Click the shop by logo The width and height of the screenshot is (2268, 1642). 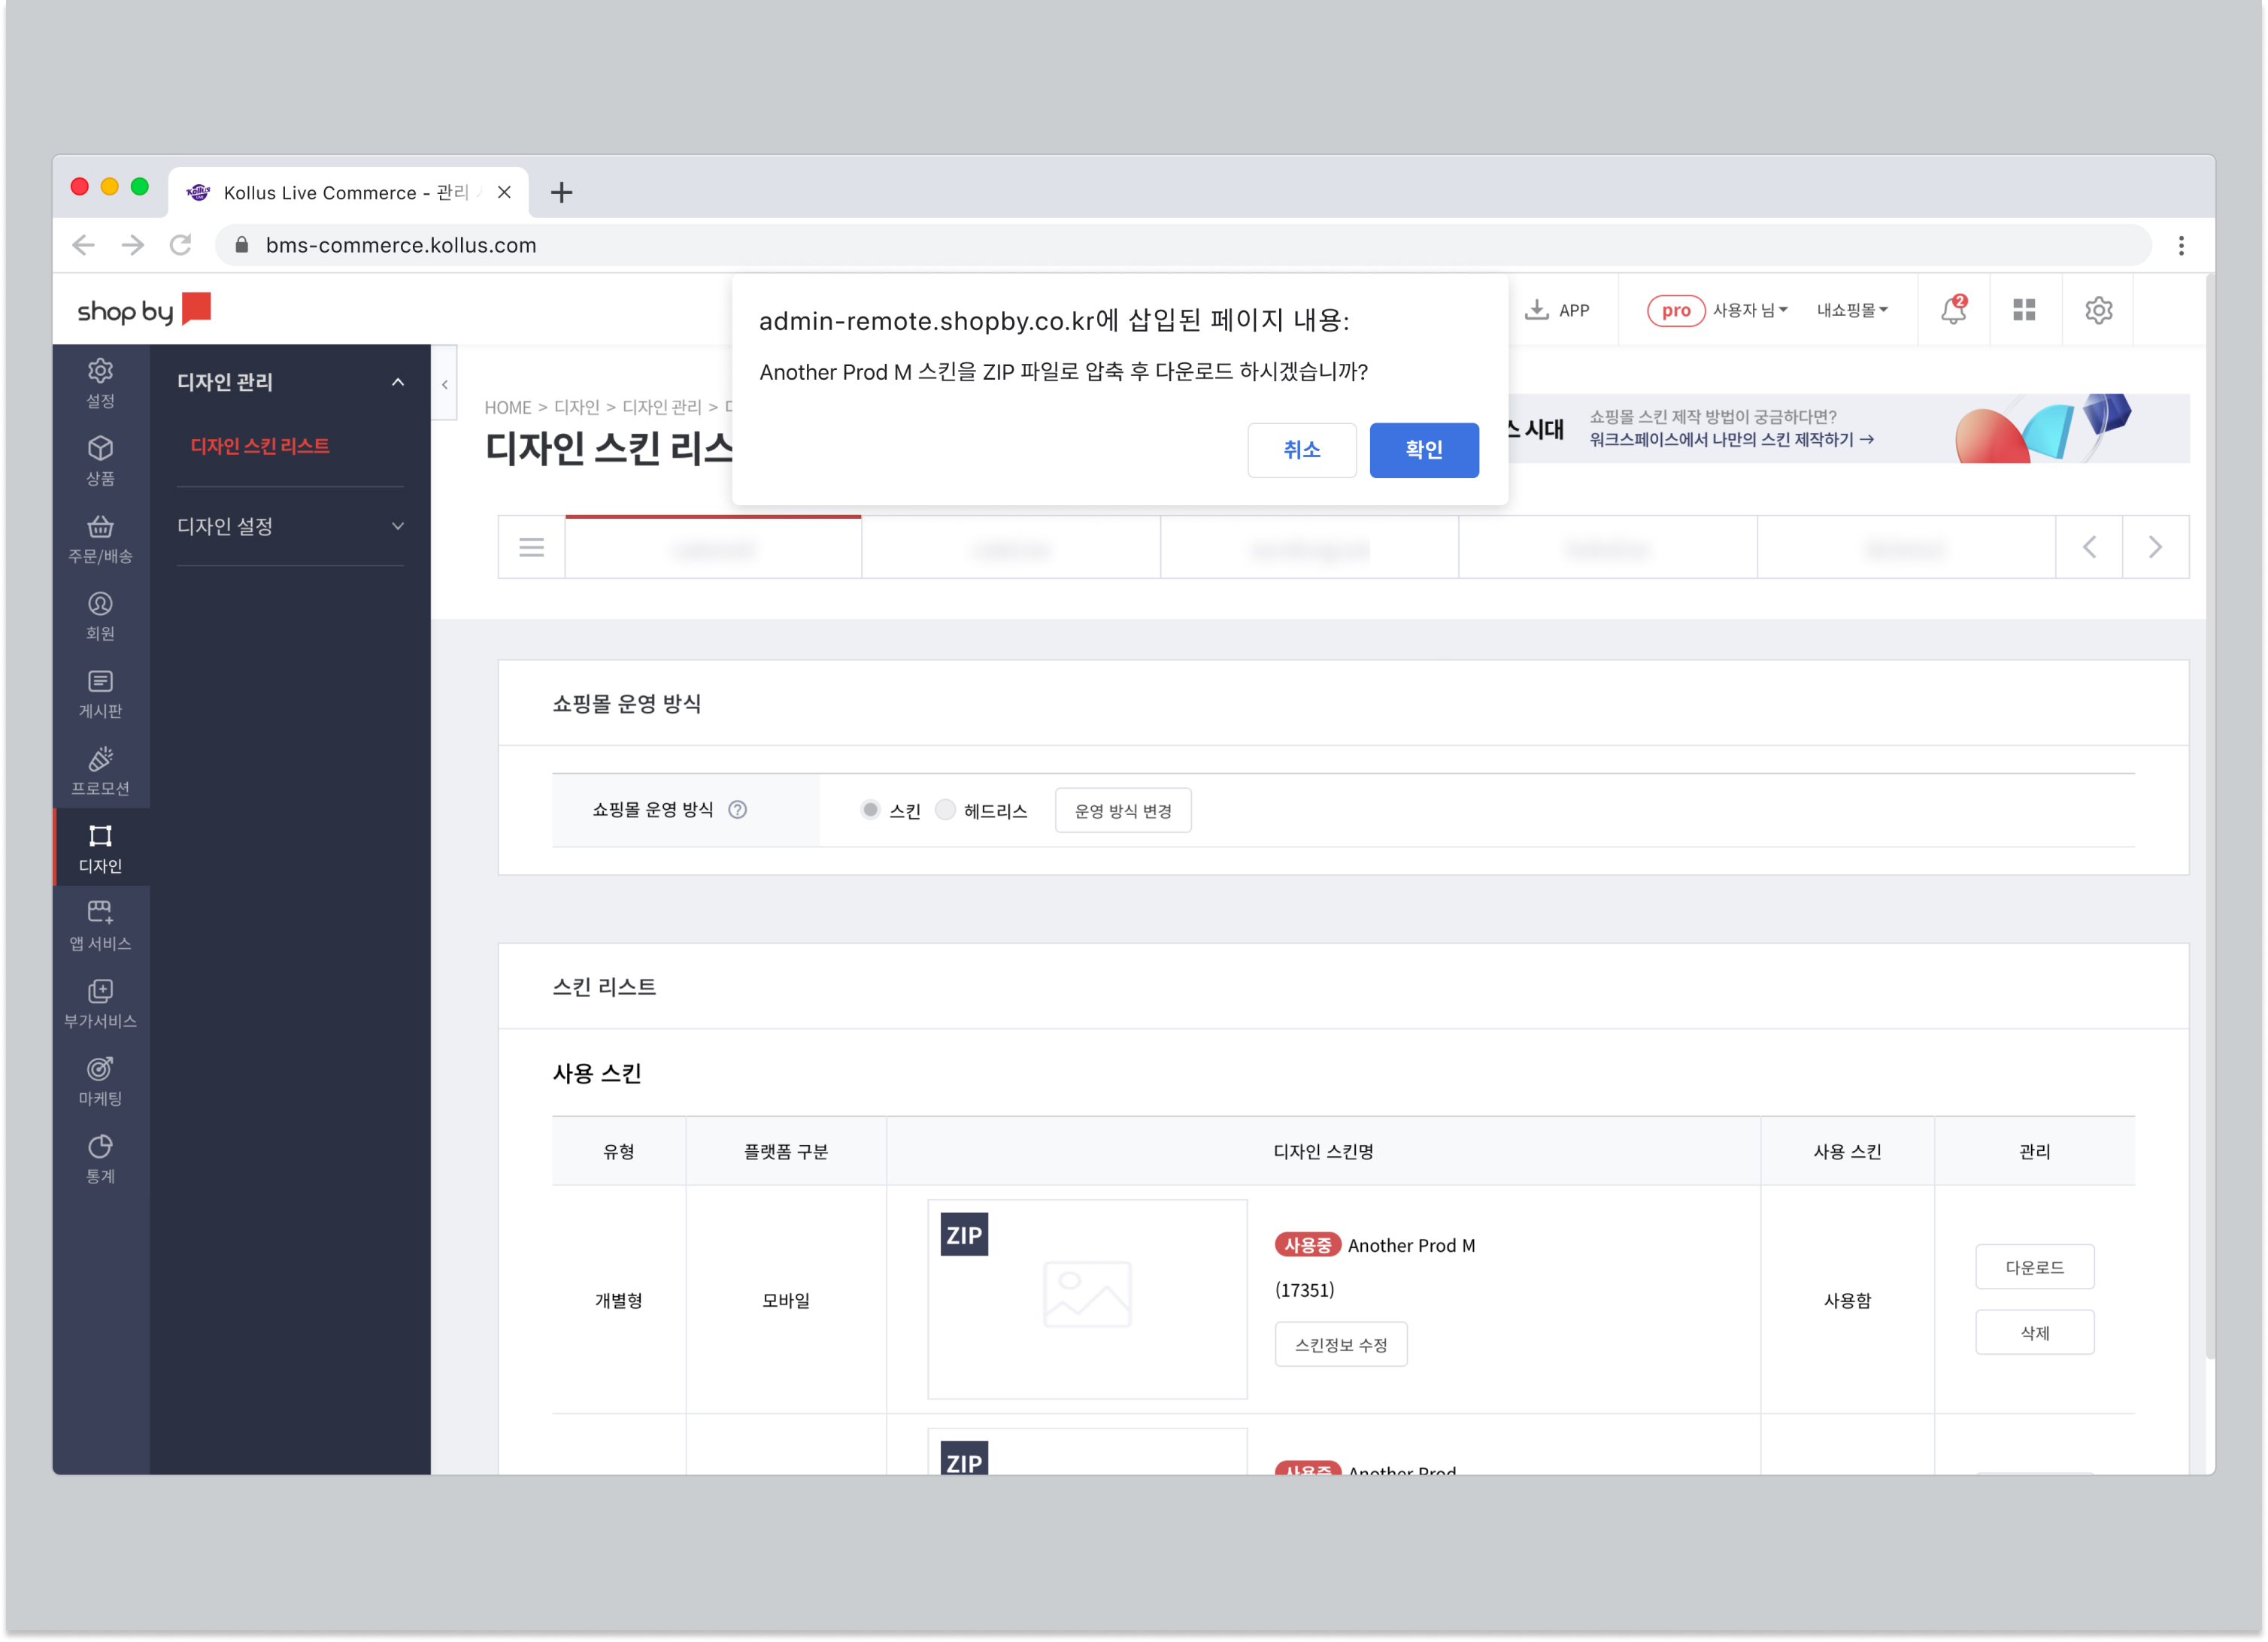pos(144,309)
